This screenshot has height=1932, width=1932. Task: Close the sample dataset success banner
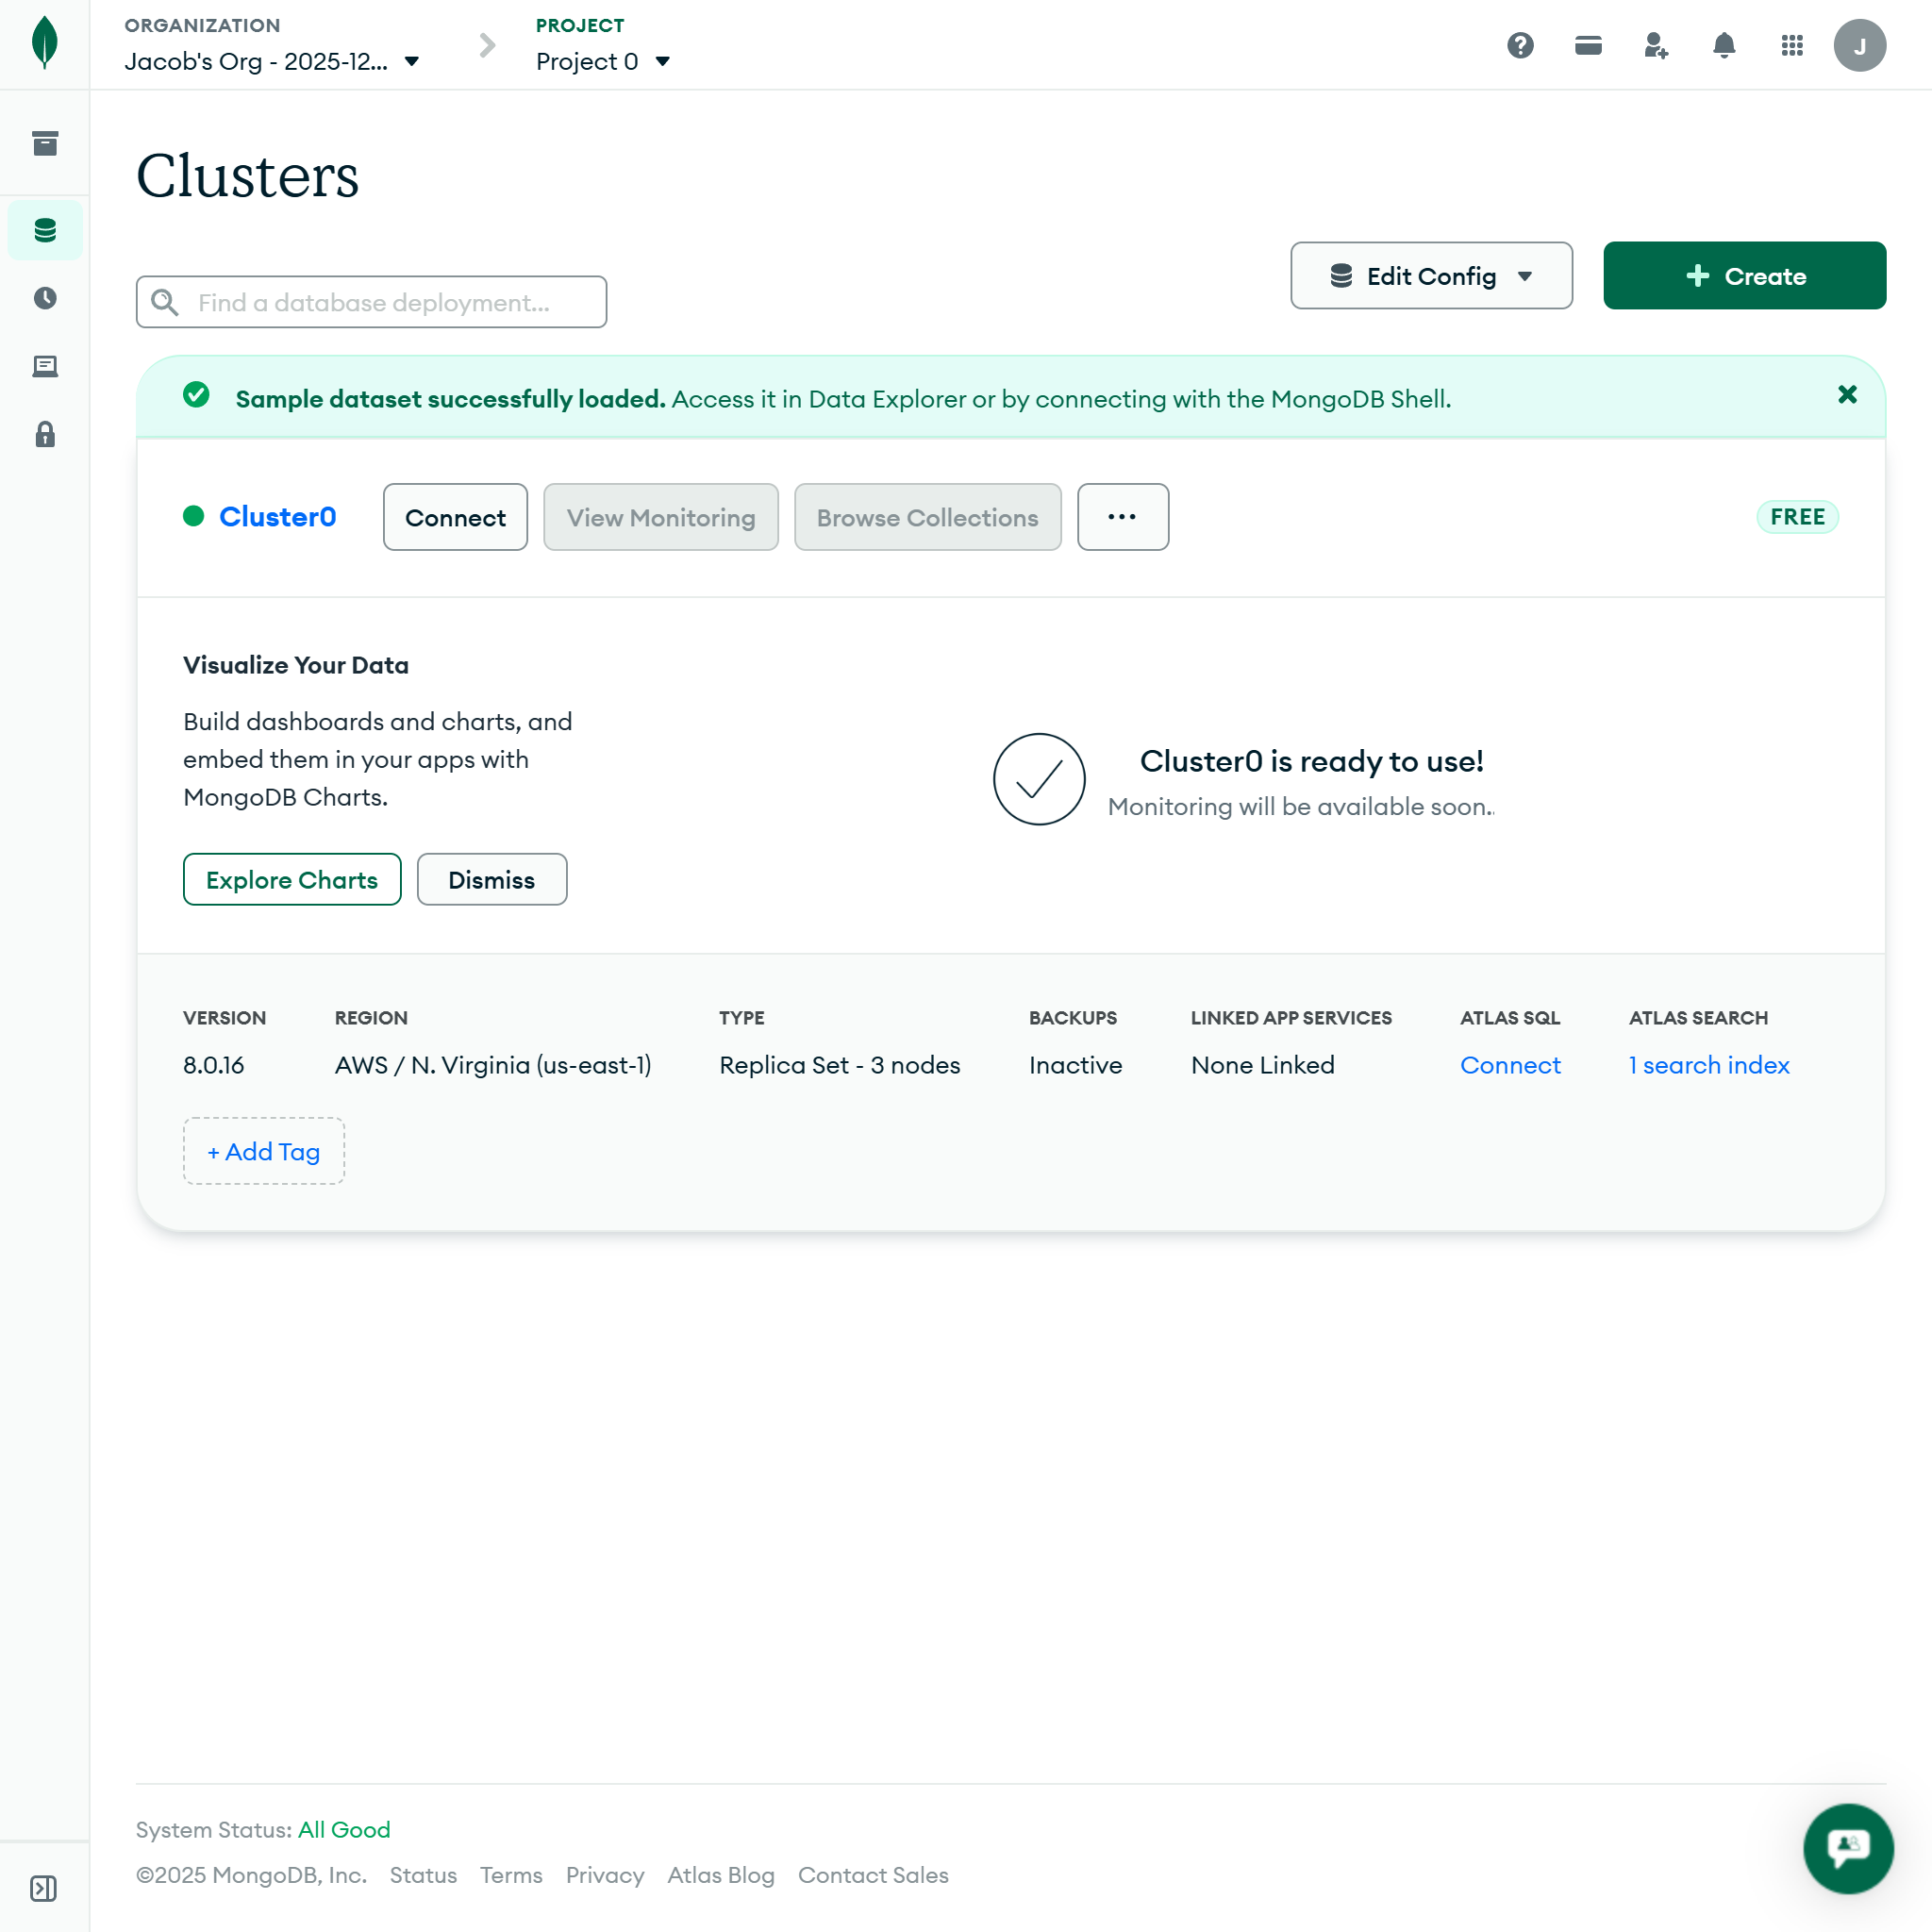[x=1847, y=394]
